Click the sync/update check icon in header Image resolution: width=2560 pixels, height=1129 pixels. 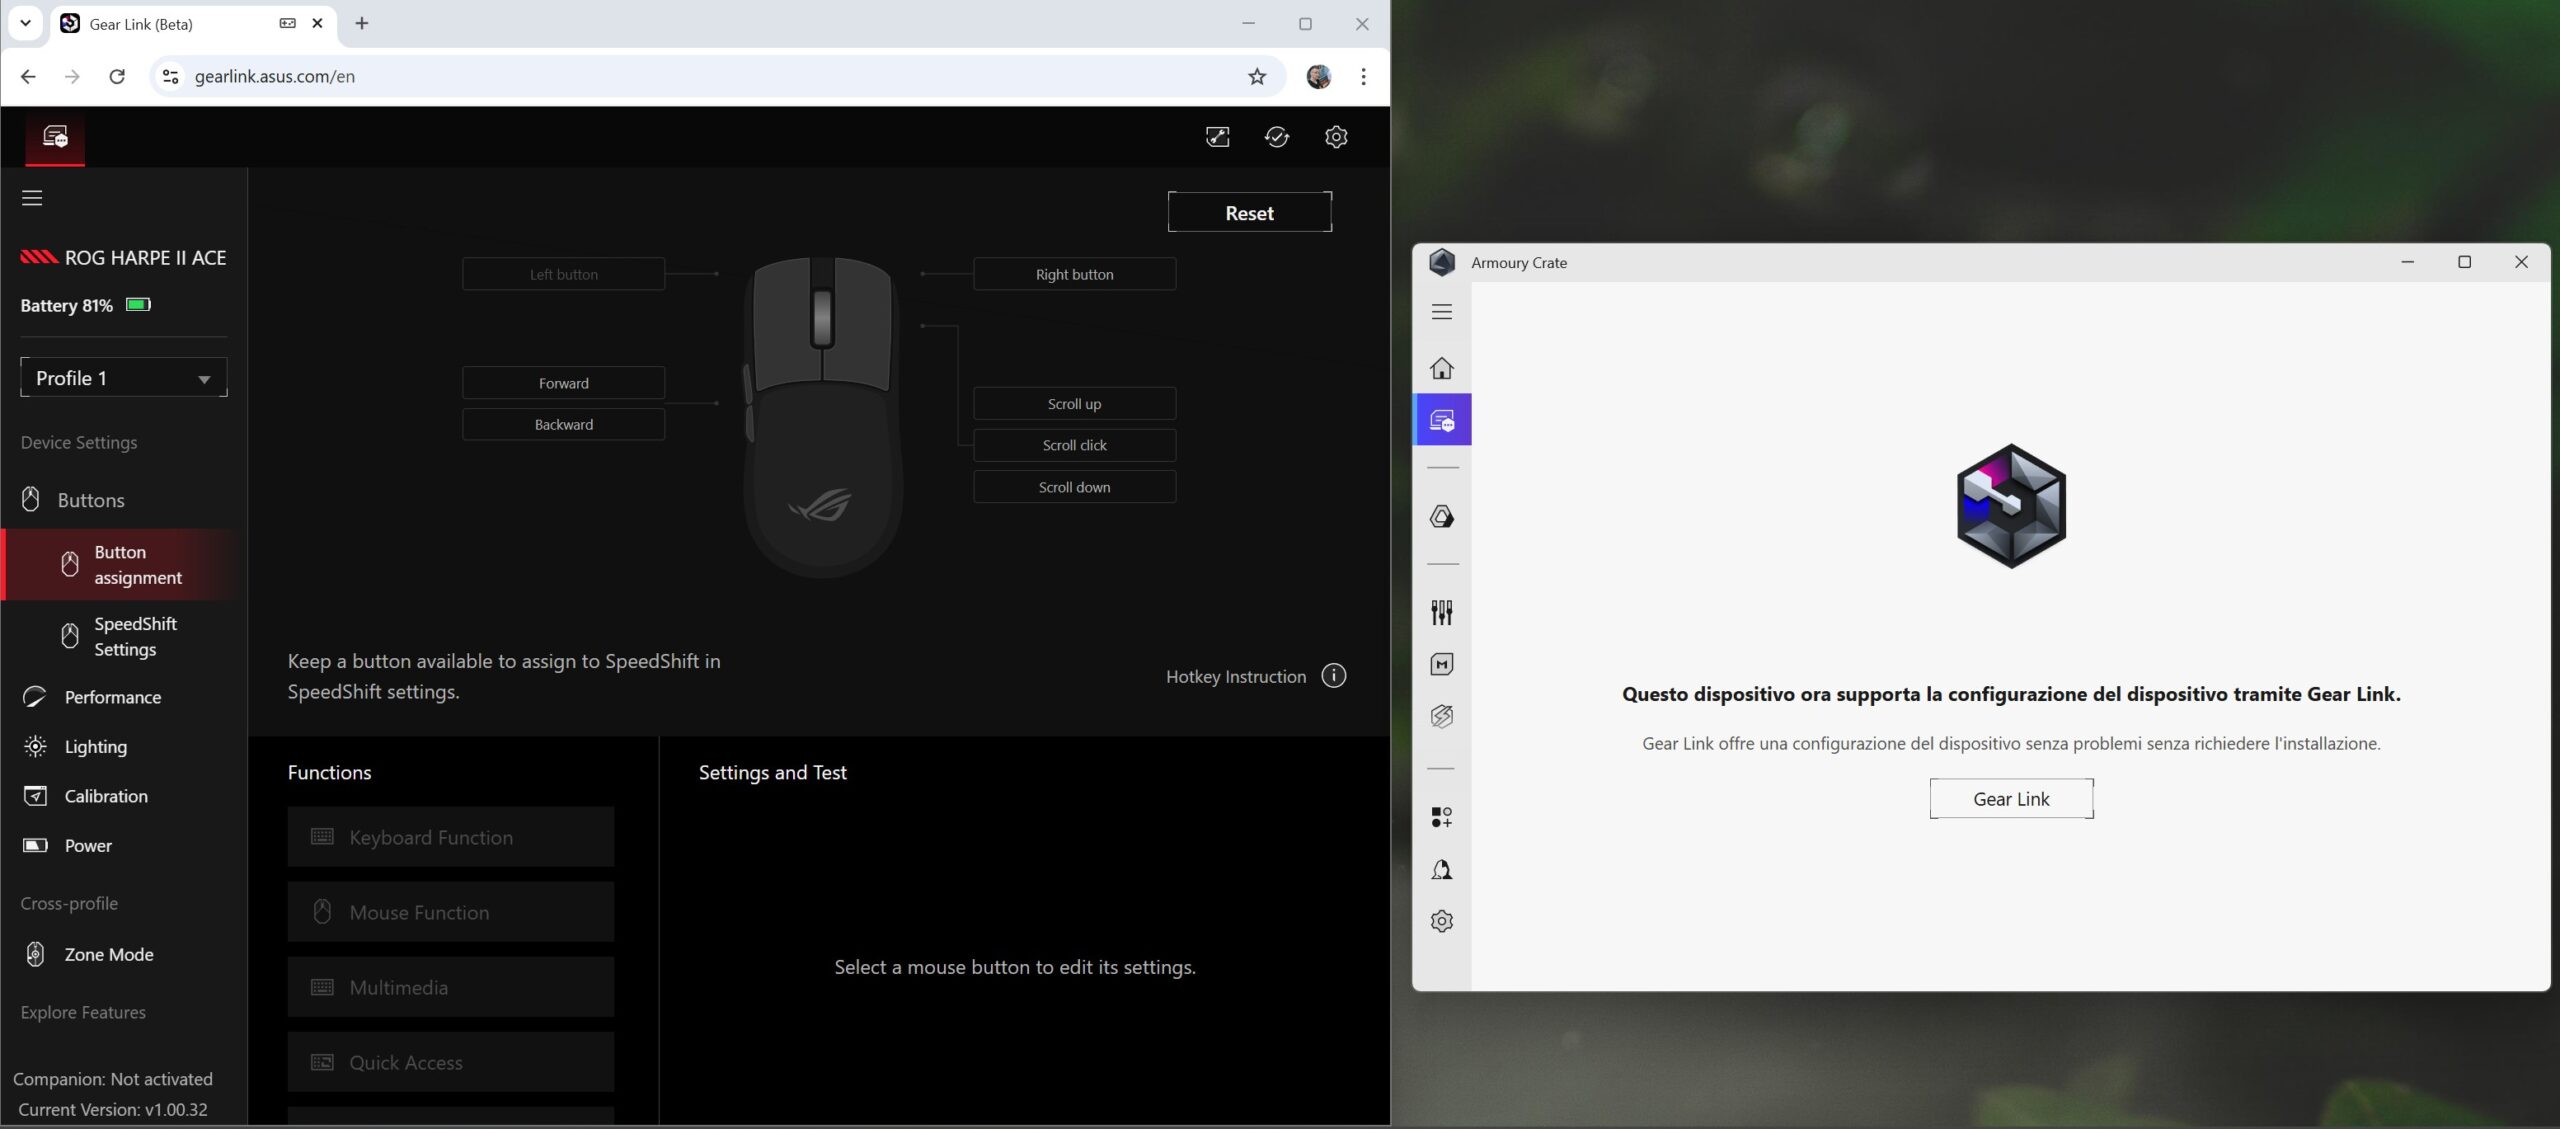coord(1276,137)
